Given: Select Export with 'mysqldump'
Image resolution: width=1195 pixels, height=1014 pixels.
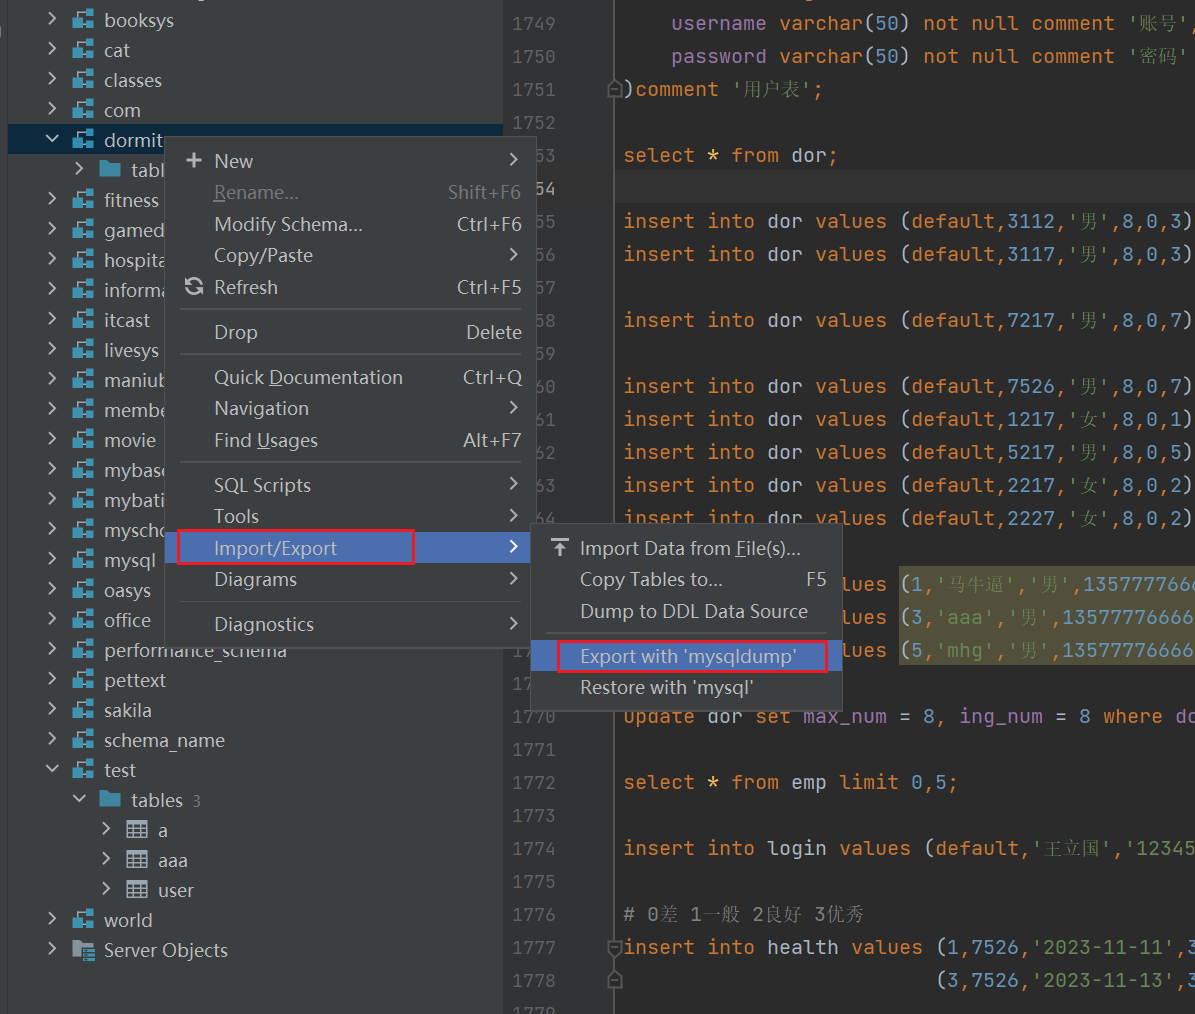Looking at the screenshot, I should (x=686, y=656).
